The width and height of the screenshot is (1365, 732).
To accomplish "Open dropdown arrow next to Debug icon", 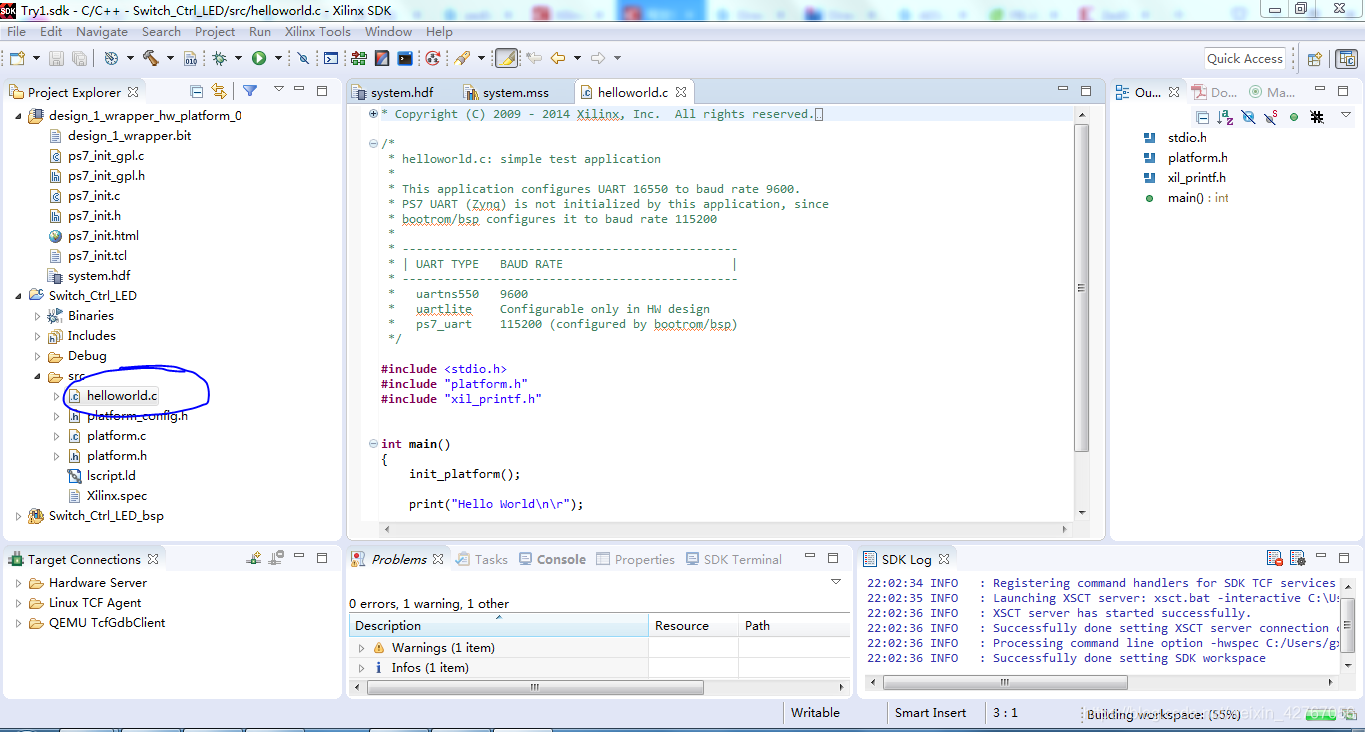I will click(238, 59).
